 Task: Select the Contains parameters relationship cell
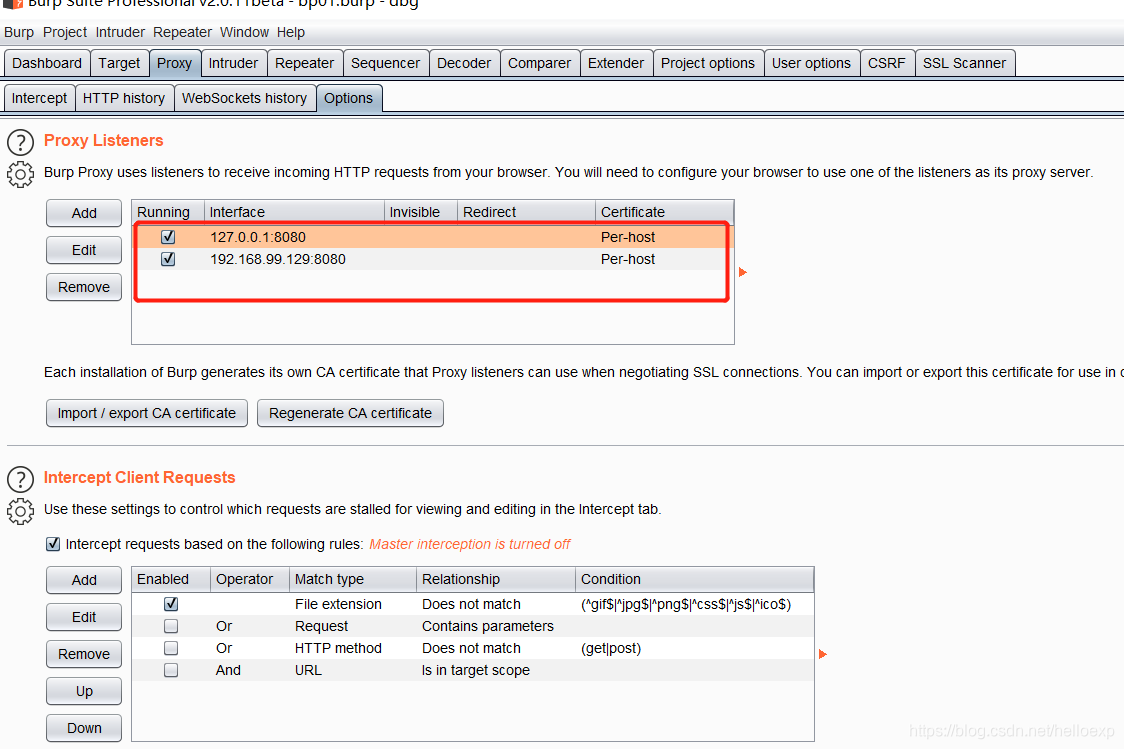[x=495, y=626]
